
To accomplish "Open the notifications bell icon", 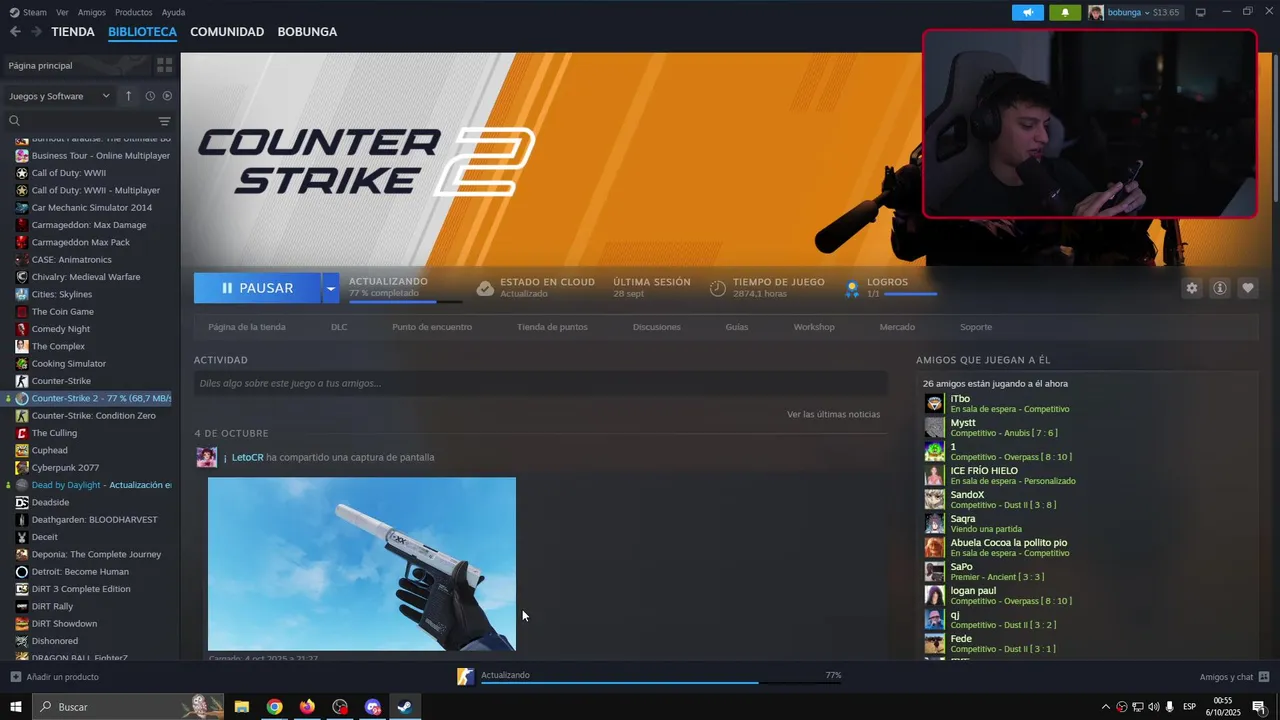I will (1064, 12).
